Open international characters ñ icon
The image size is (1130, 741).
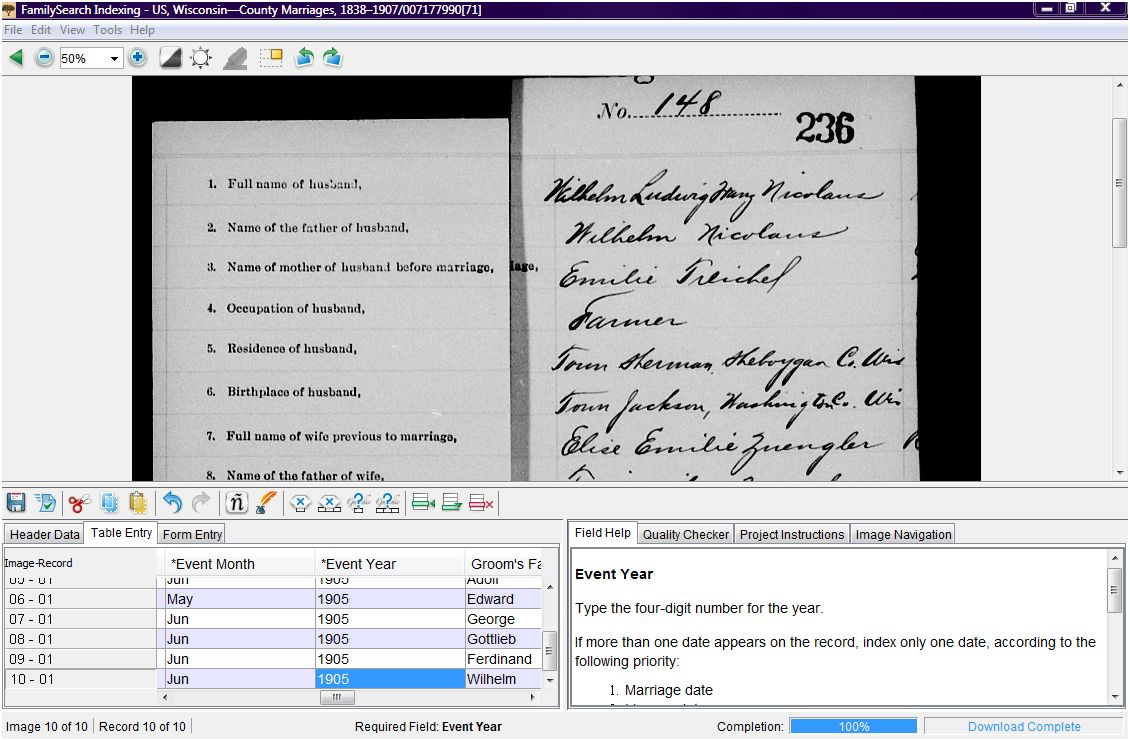236,502
